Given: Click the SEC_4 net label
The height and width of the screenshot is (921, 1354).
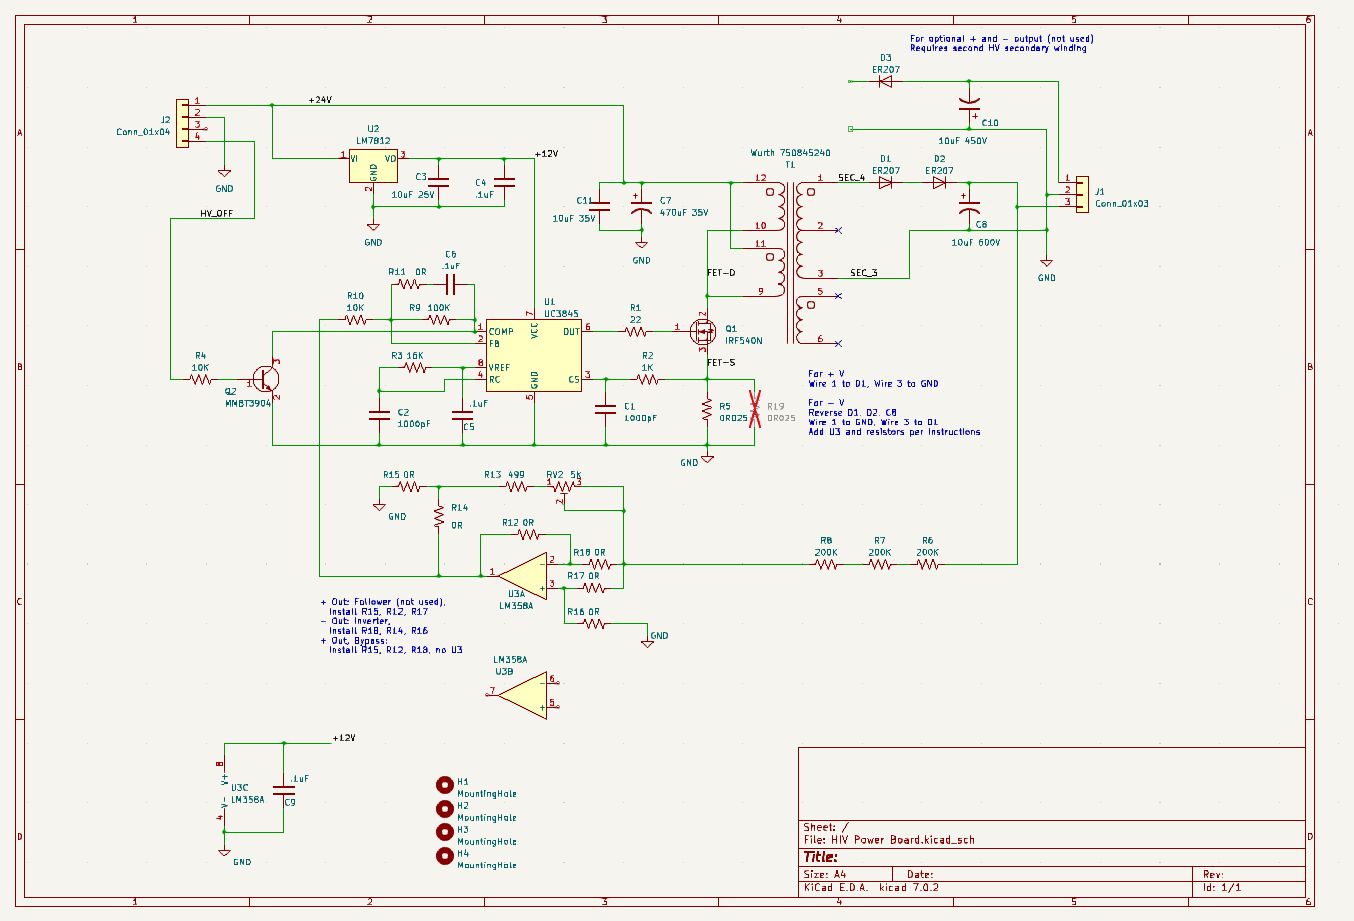Looking at the screenshot, I should (x=851, y=177).
